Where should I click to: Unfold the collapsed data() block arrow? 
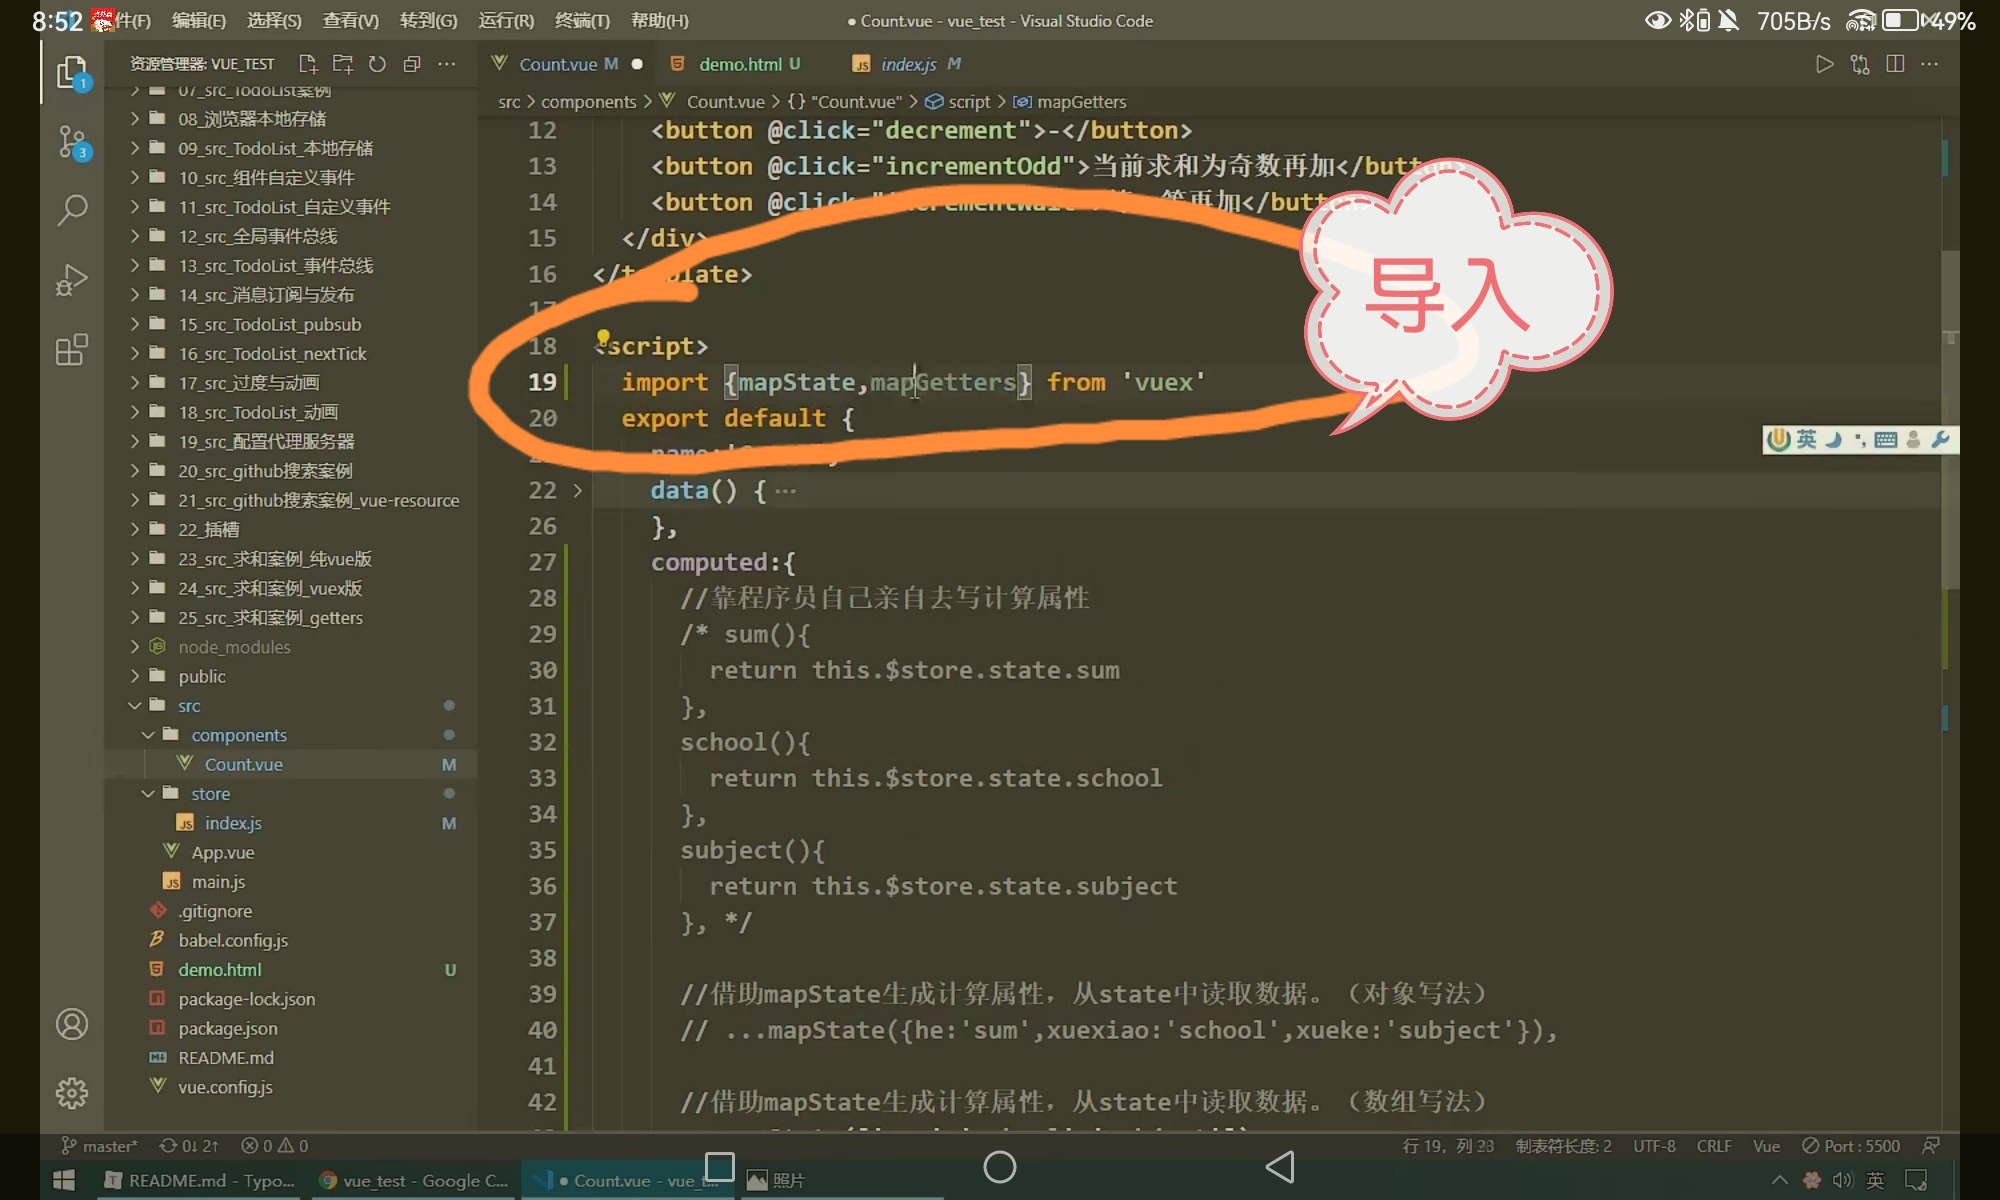pos(577,490)
